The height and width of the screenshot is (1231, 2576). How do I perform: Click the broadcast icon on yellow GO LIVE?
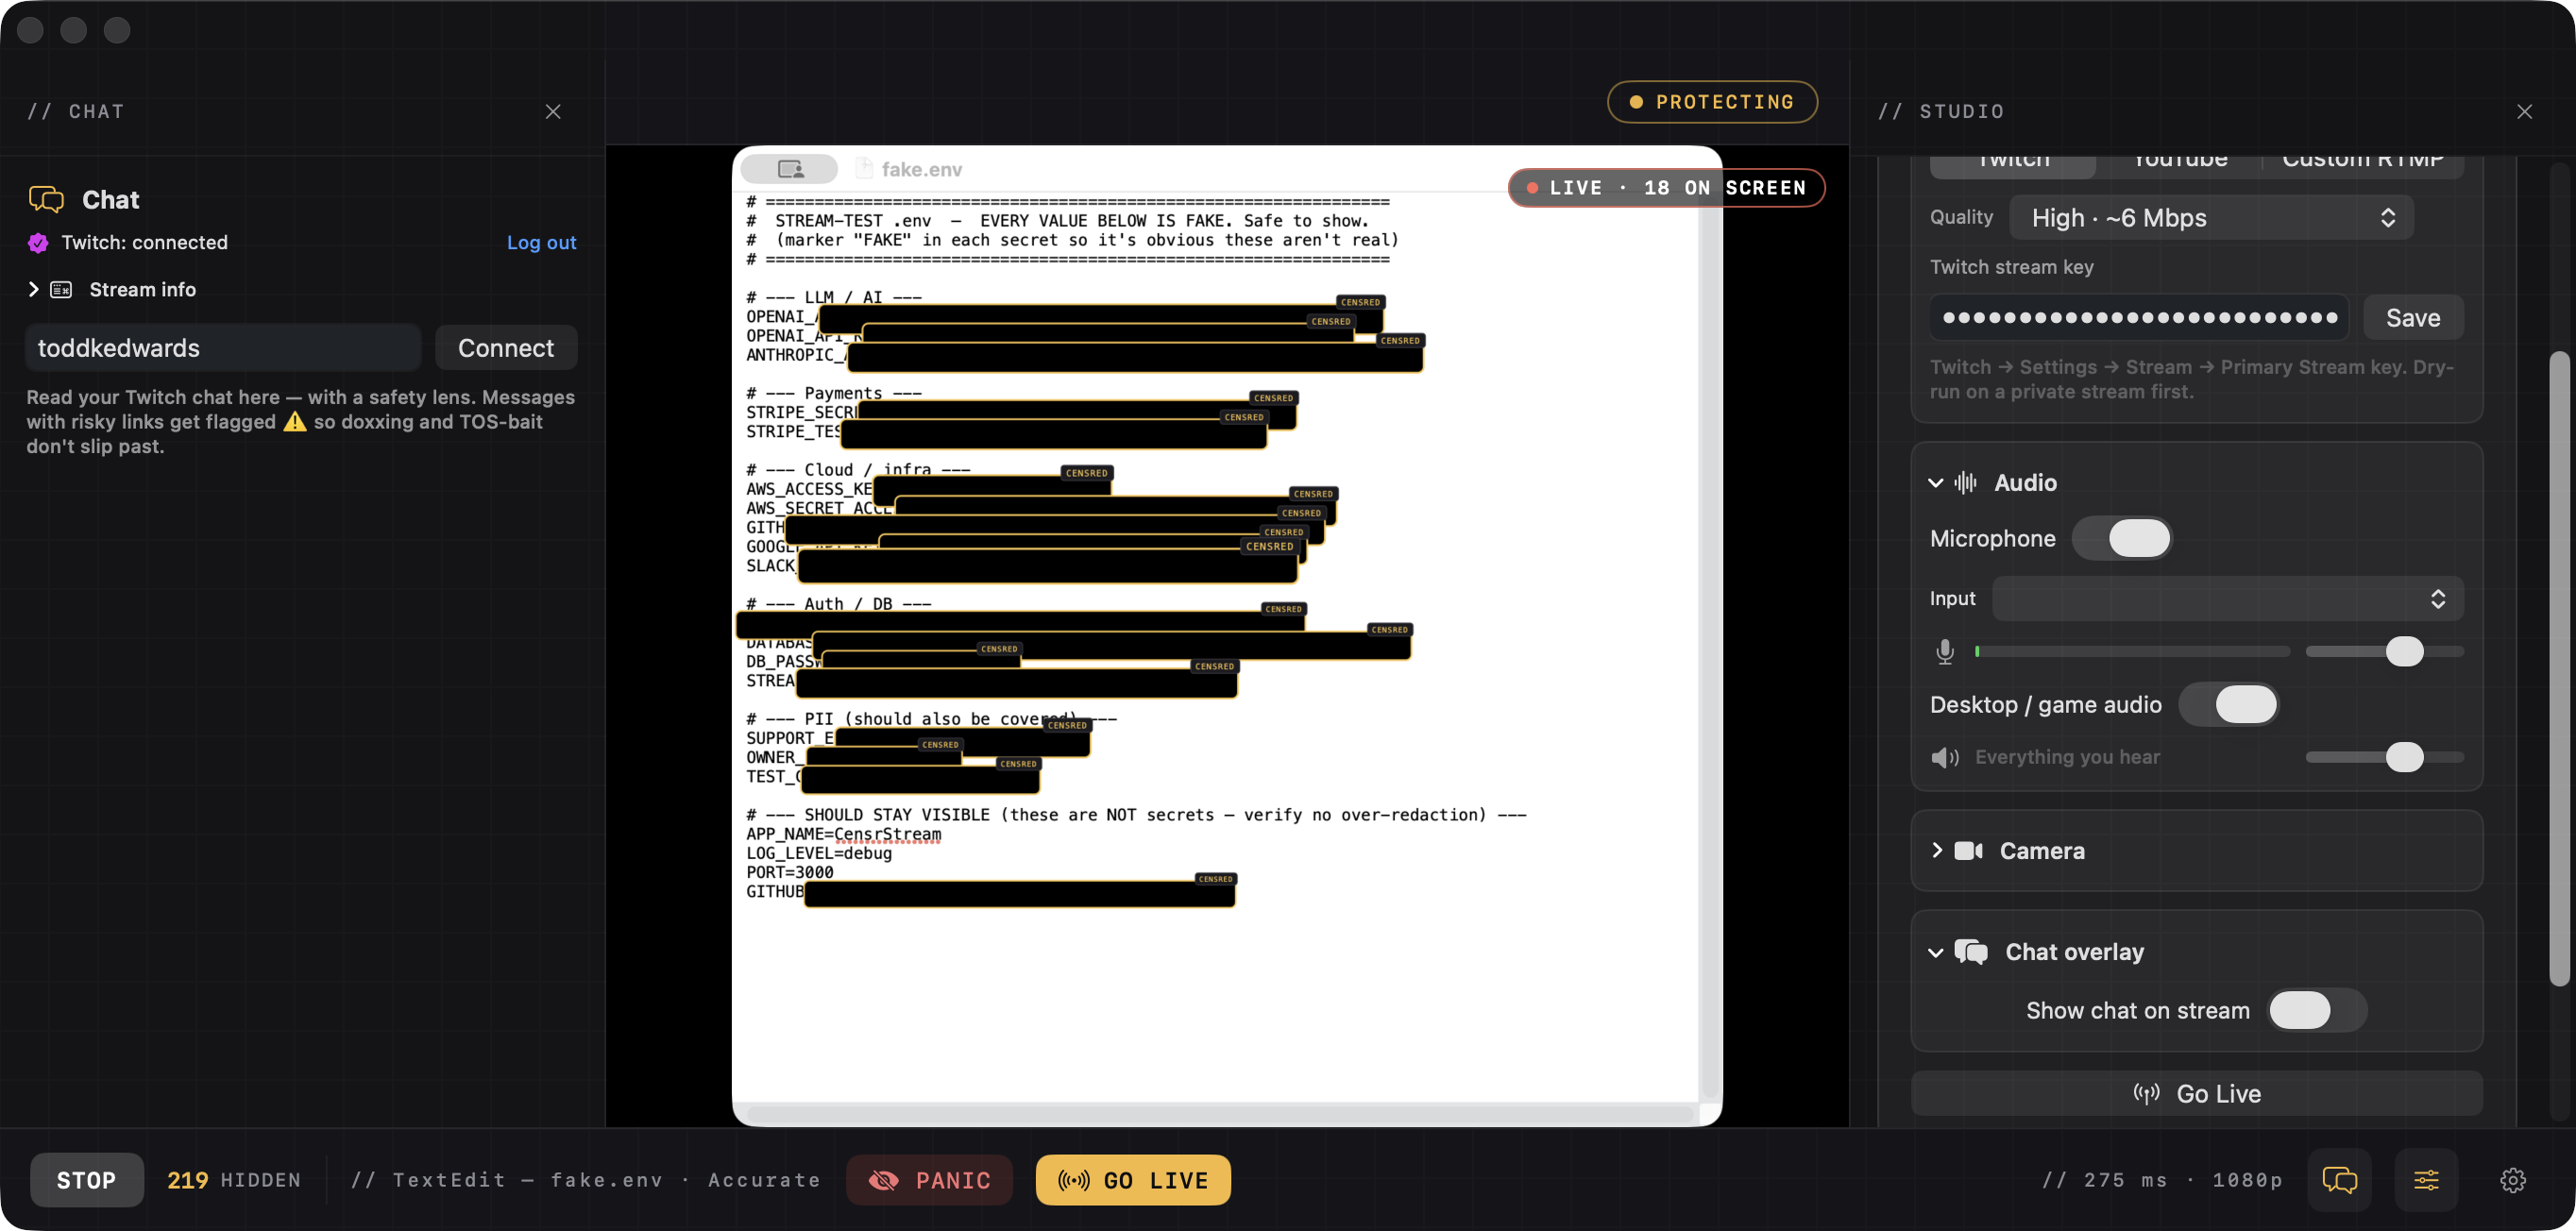point(1074,1181)
